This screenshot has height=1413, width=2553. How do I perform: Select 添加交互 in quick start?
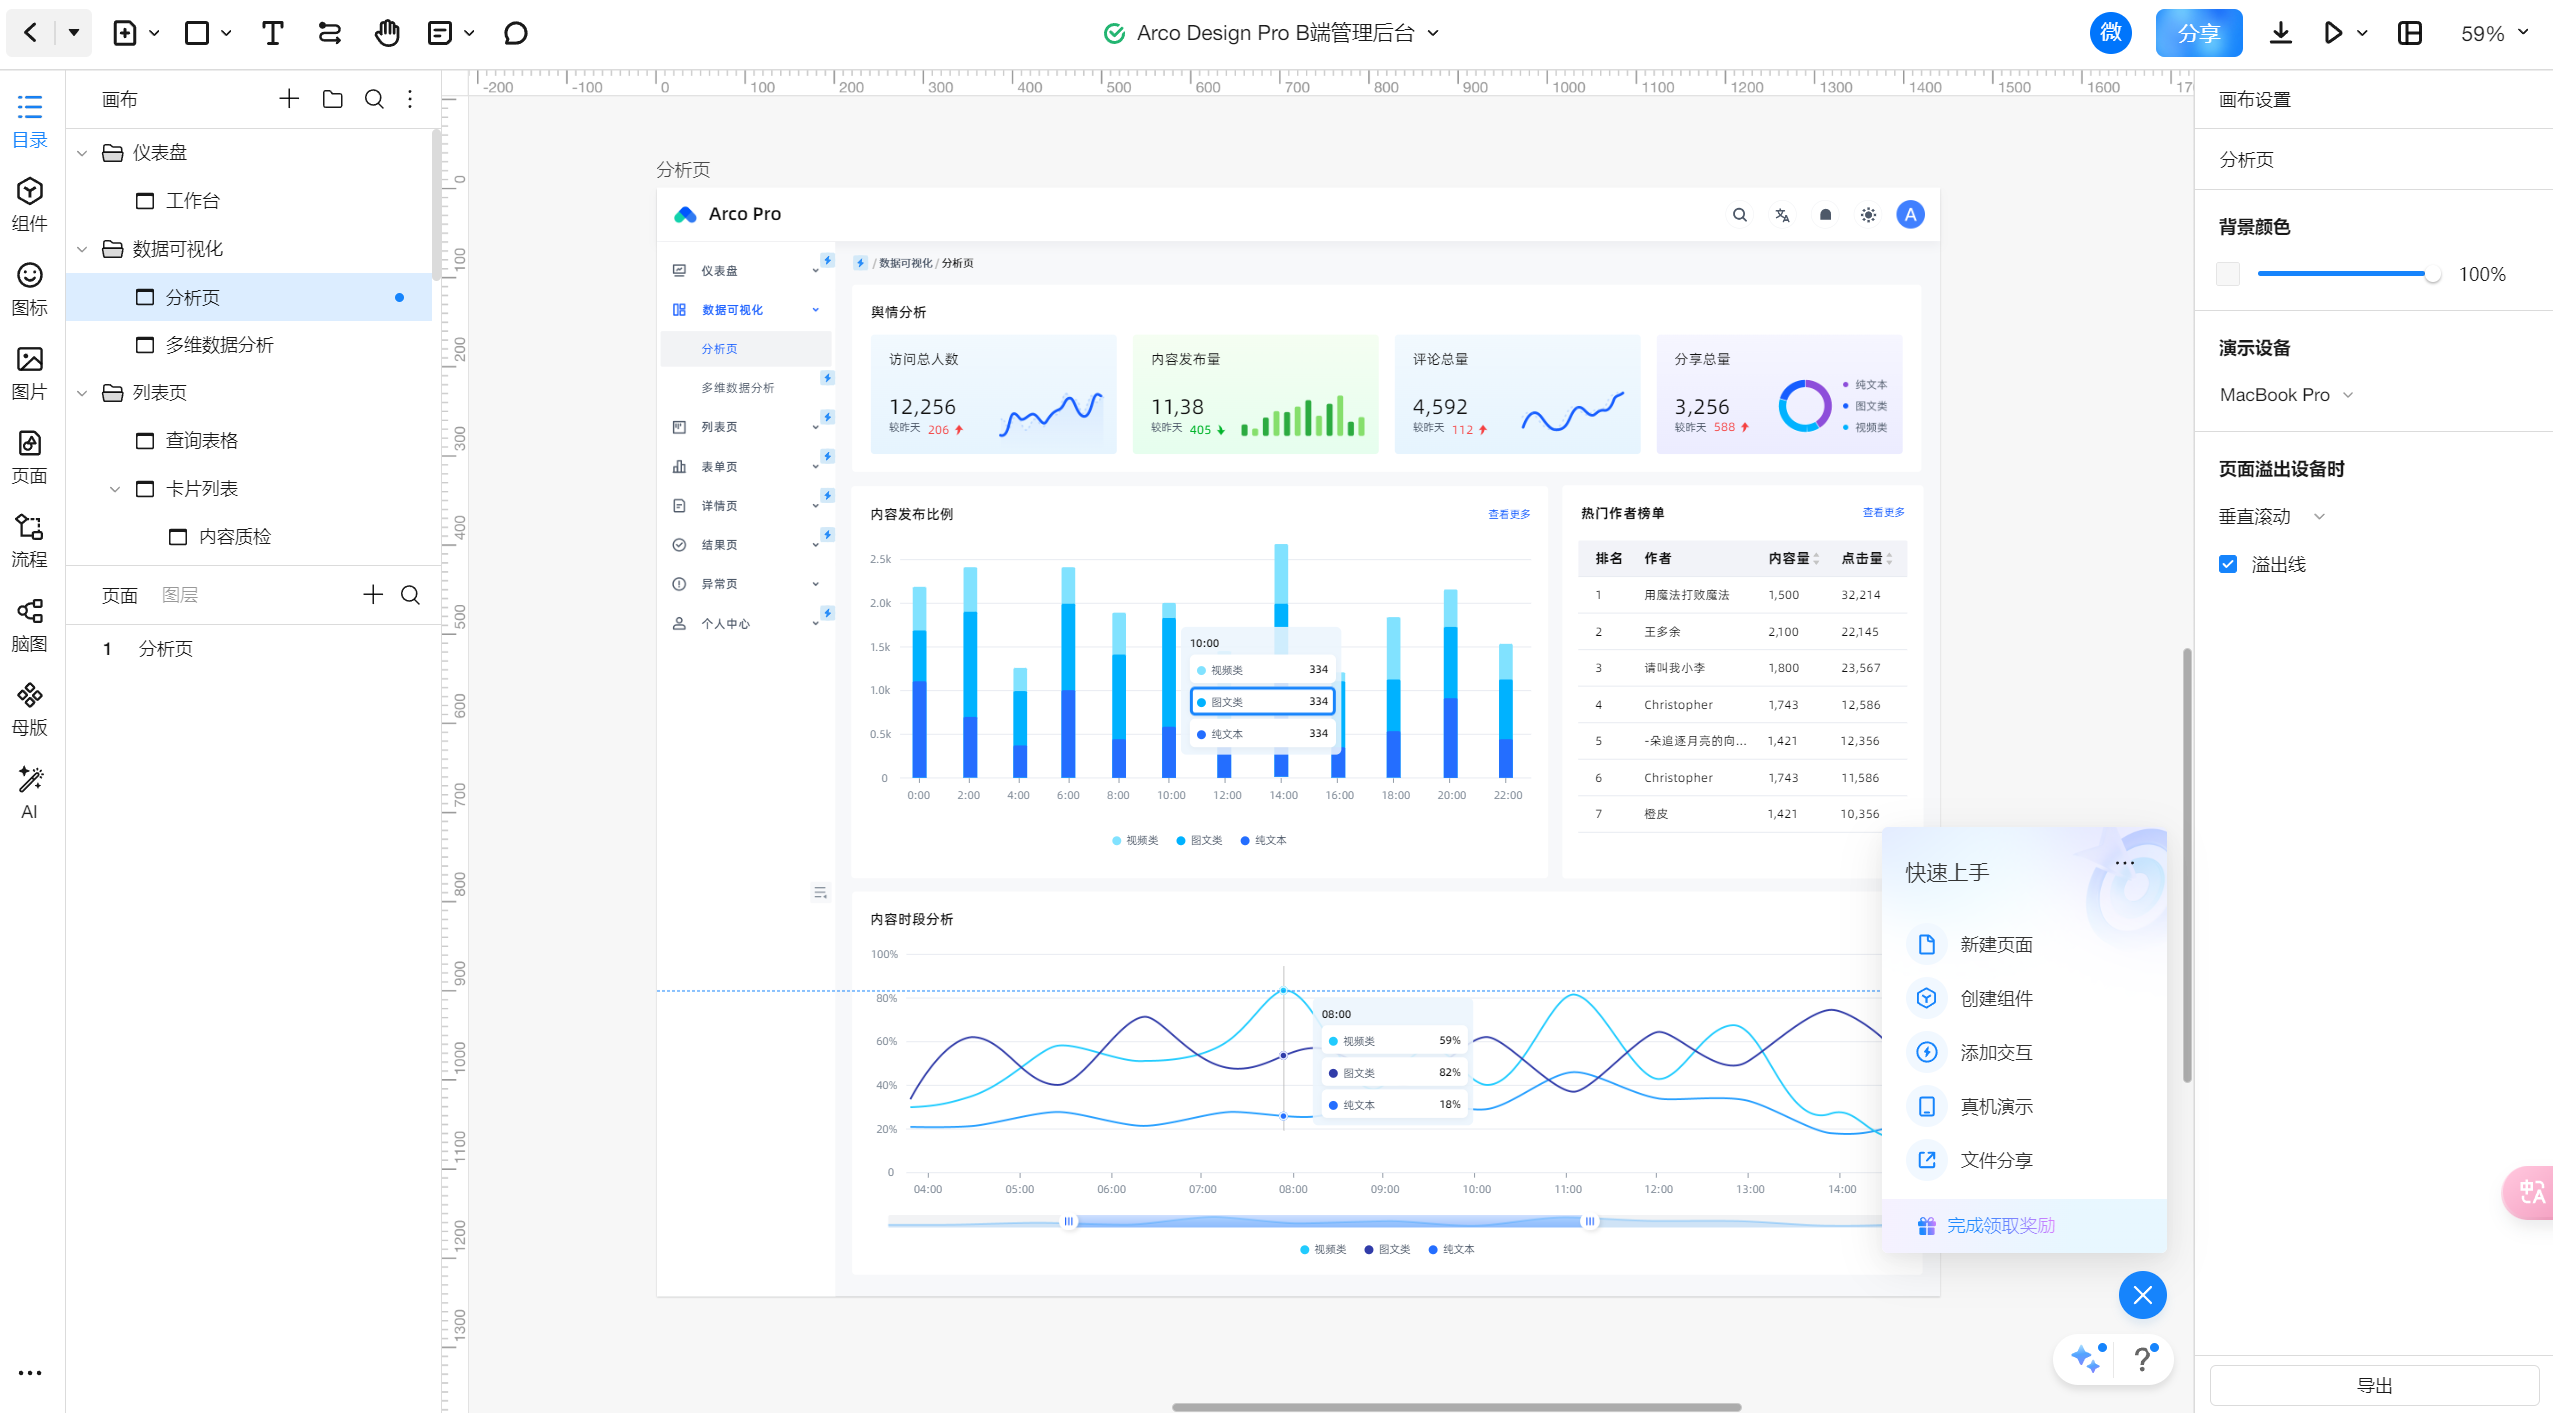[x=1996, y=1053]
